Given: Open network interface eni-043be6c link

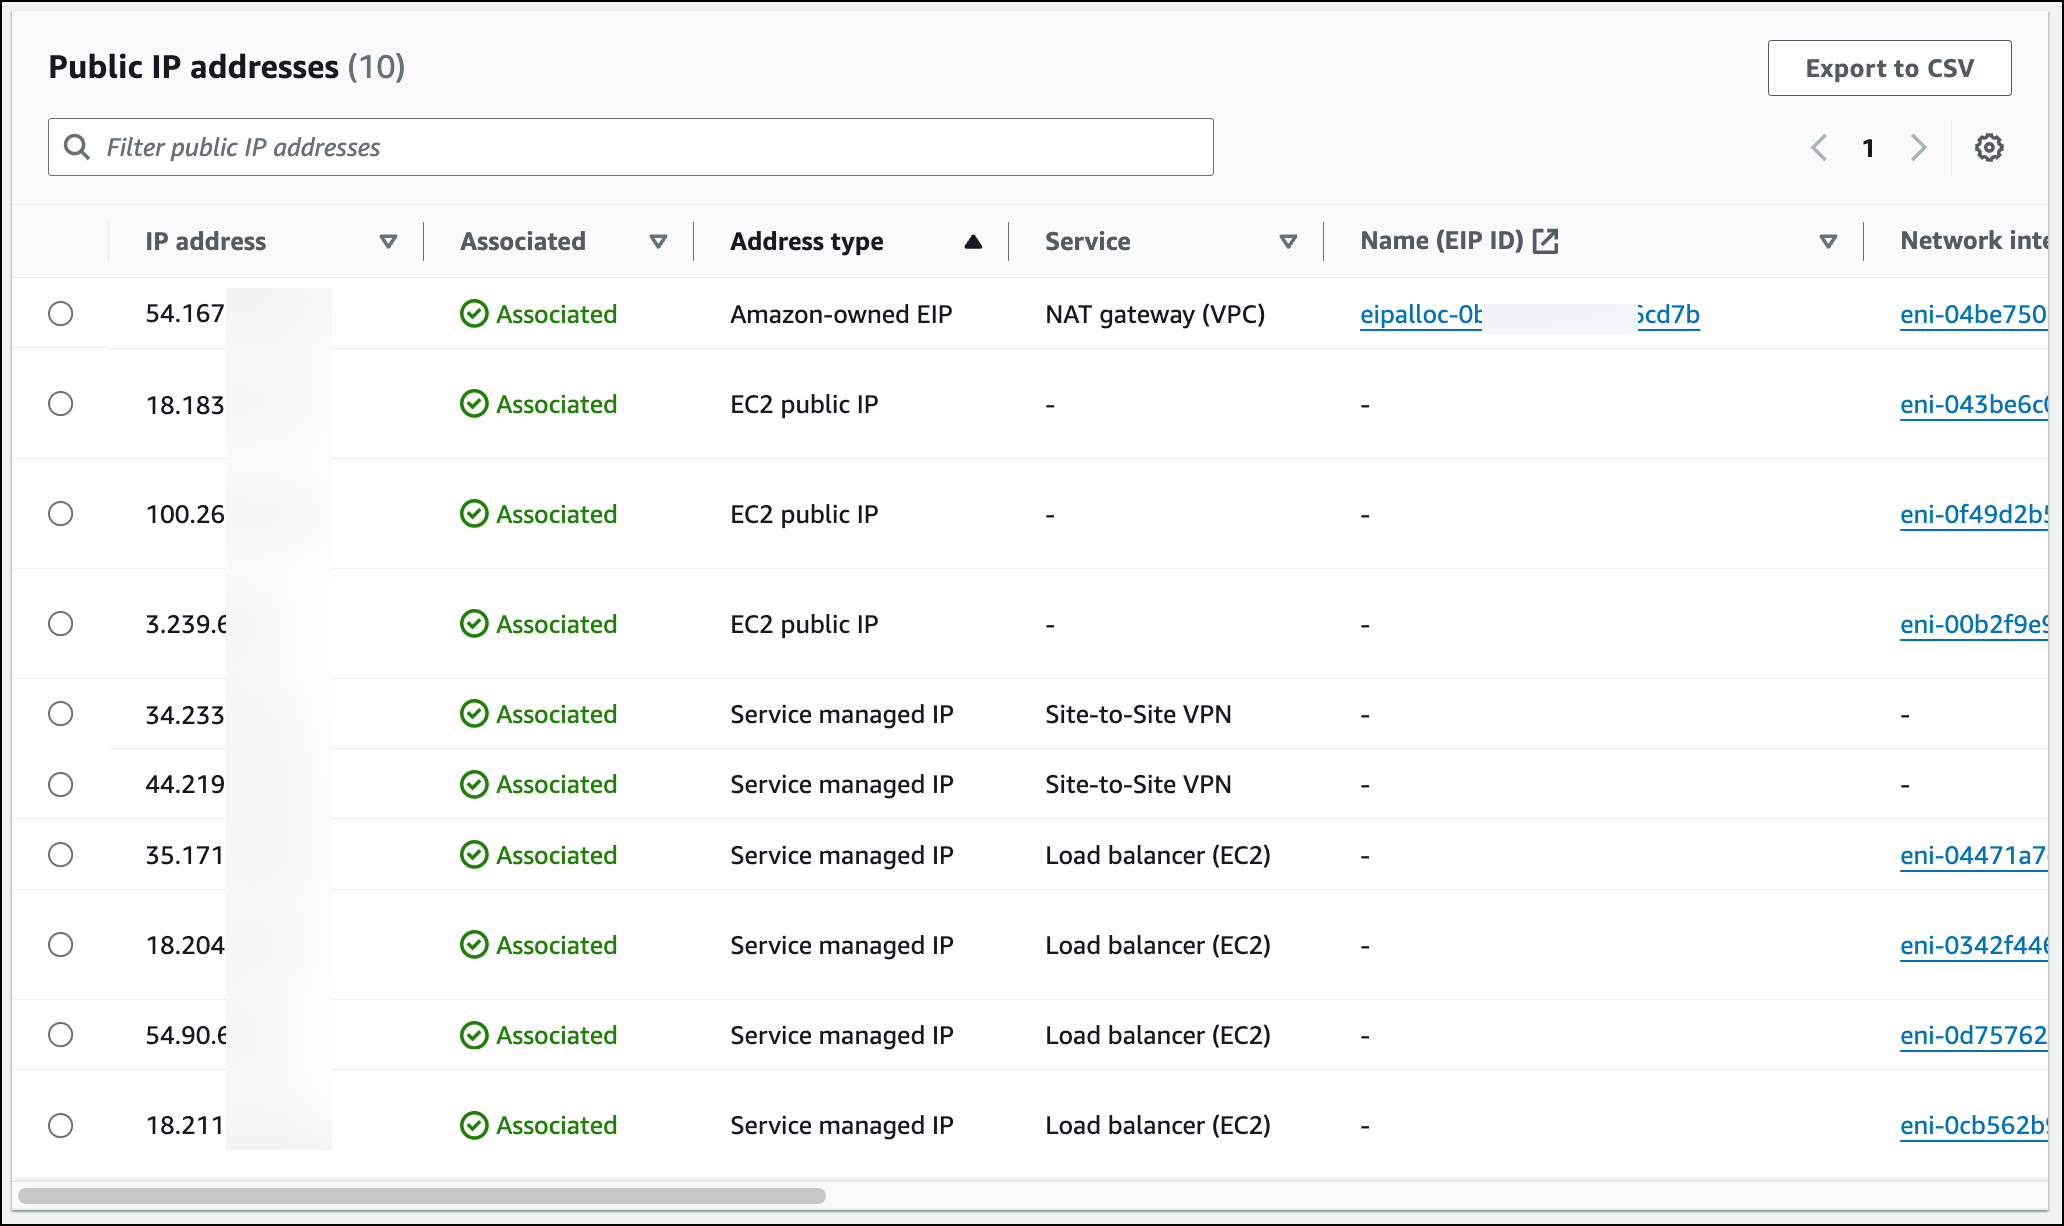Looking at the screenshot, I should click(1973, 405).
